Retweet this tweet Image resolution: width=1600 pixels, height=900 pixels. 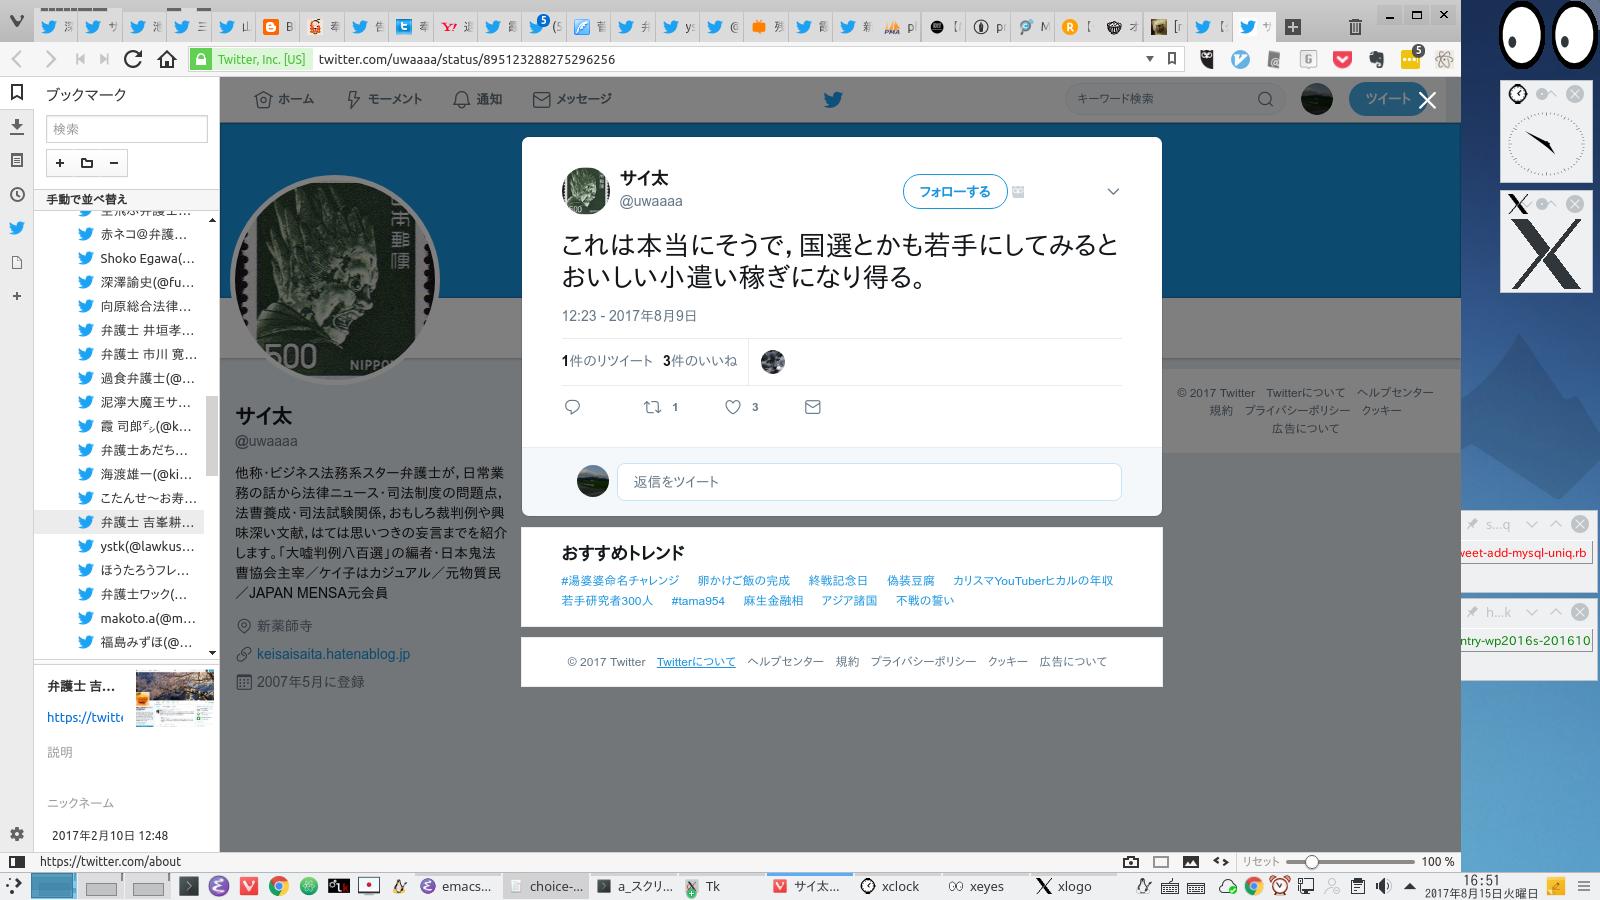pos(652,407)
